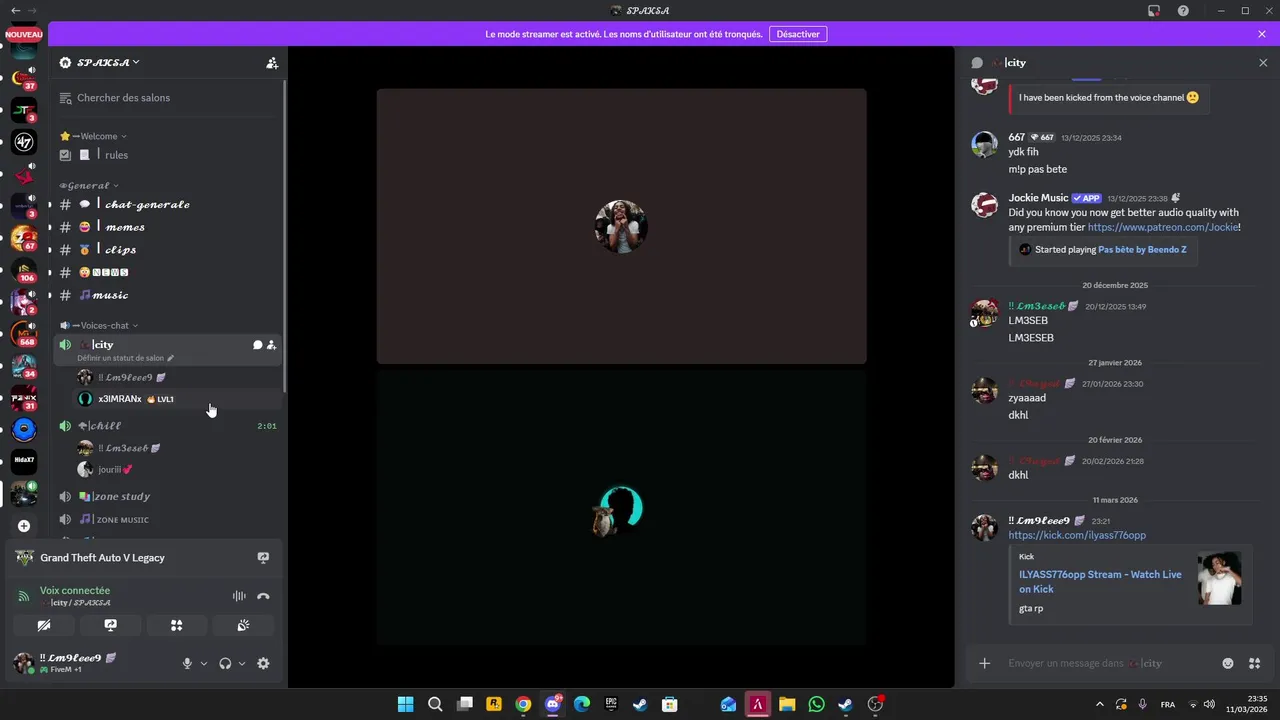Open ILYASS776opp Stream embed title
The width and height of the screenshot is (1280, 720).
(1100, 581)
